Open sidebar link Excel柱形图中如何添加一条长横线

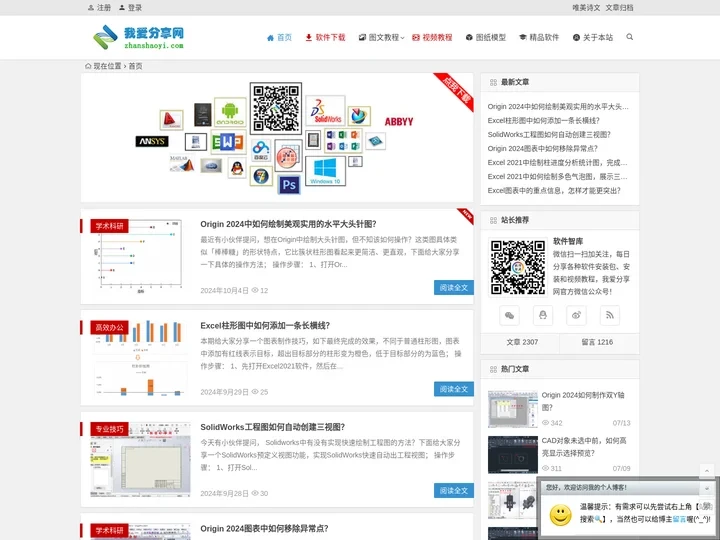[x=543, y=120]
